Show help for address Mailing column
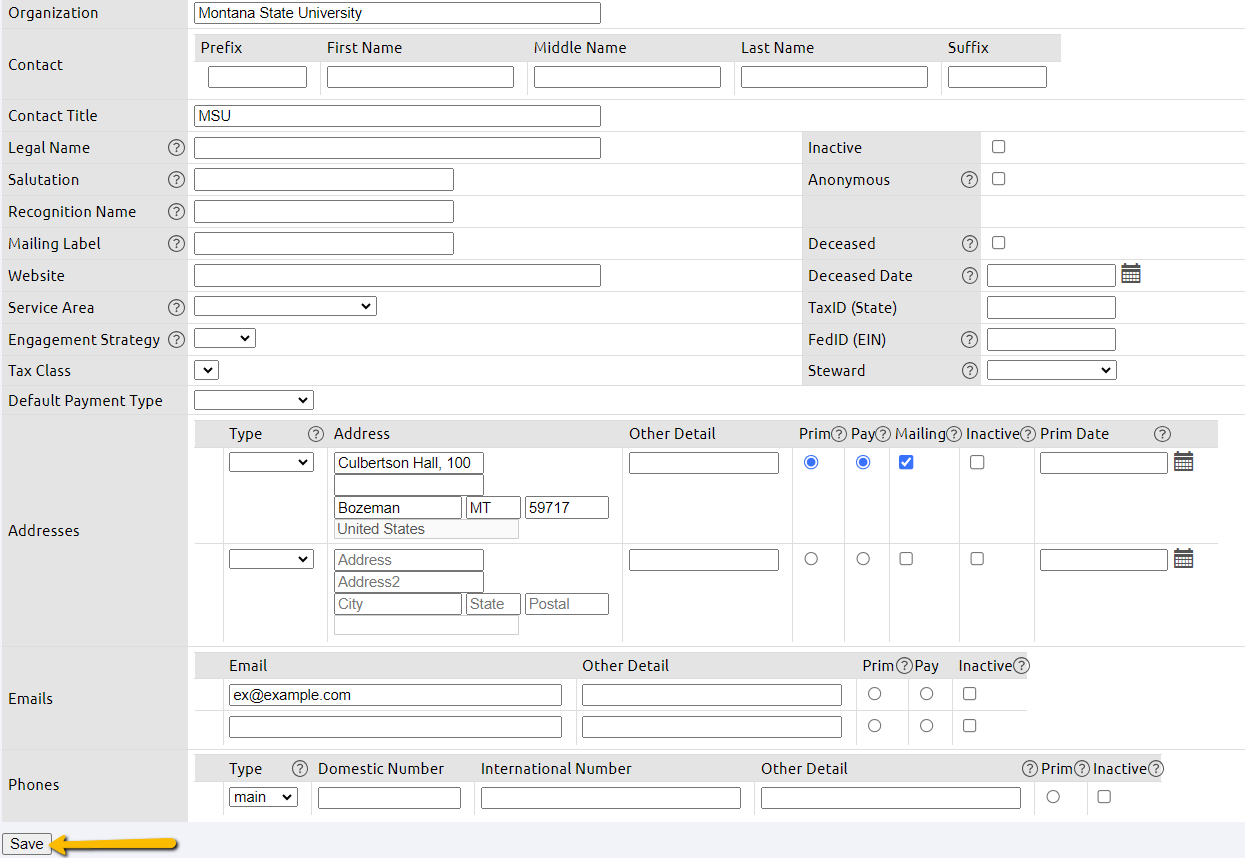The width and height of the screenshot is (1245, 858). pyautogui.click(x=954, y=434)
